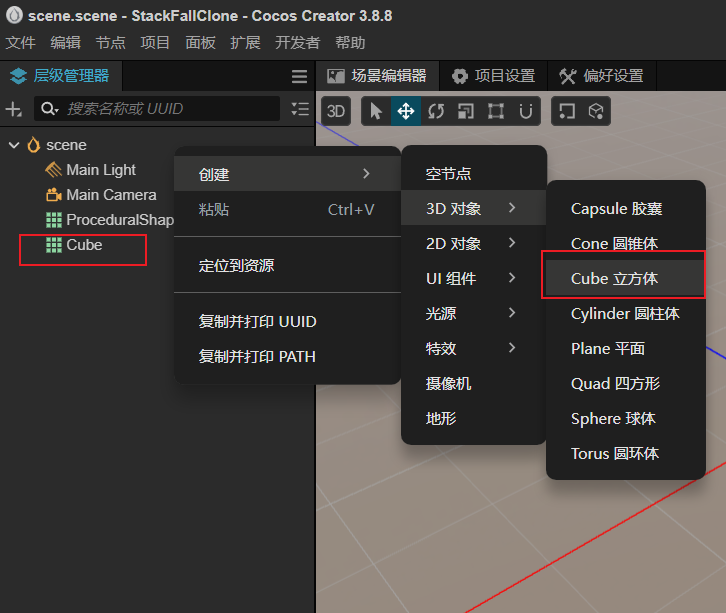The image size is (726, 613).
Task: Expand the 3D 对象 submenu
Action: click(473, 208)
